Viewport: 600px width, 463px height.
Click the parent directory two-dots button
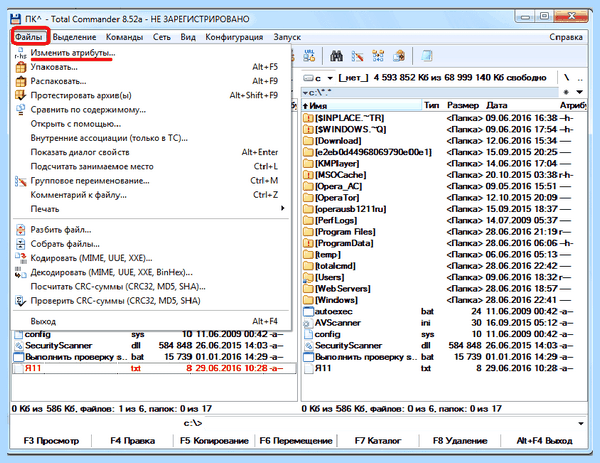[580, 78]
